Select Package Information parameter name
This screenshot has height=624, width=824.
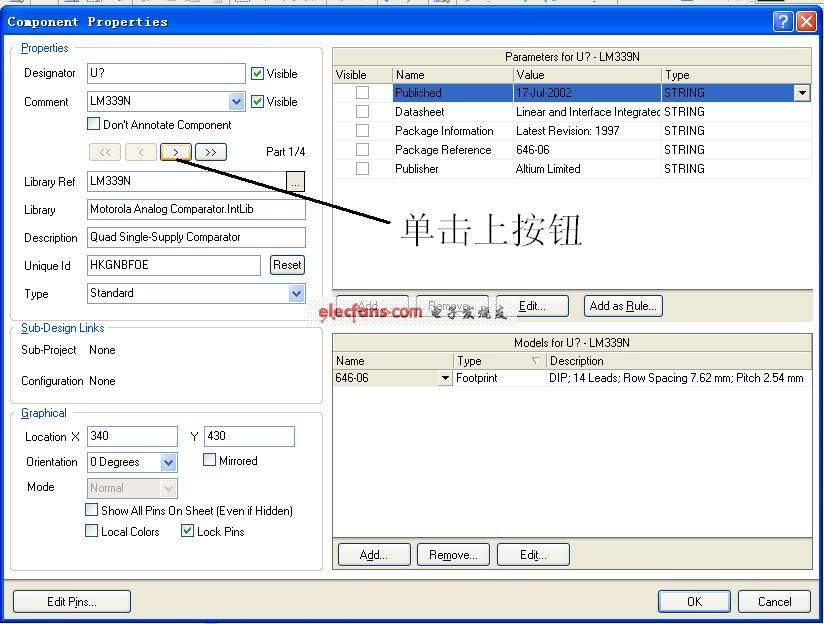(x=444, y=130)
